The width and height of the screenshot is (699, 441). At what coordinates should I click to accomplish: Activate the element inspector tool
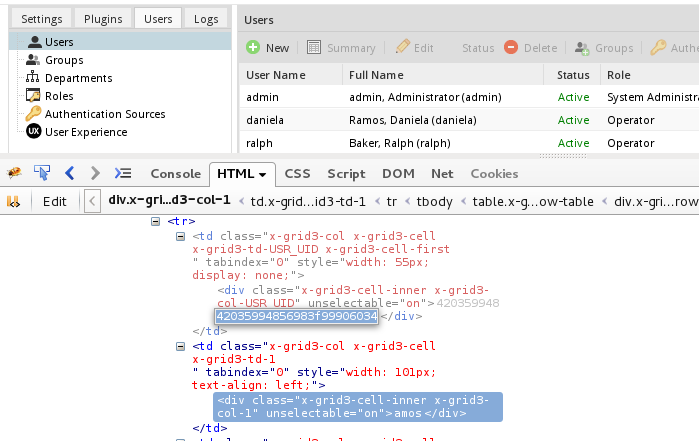[42, 173]
